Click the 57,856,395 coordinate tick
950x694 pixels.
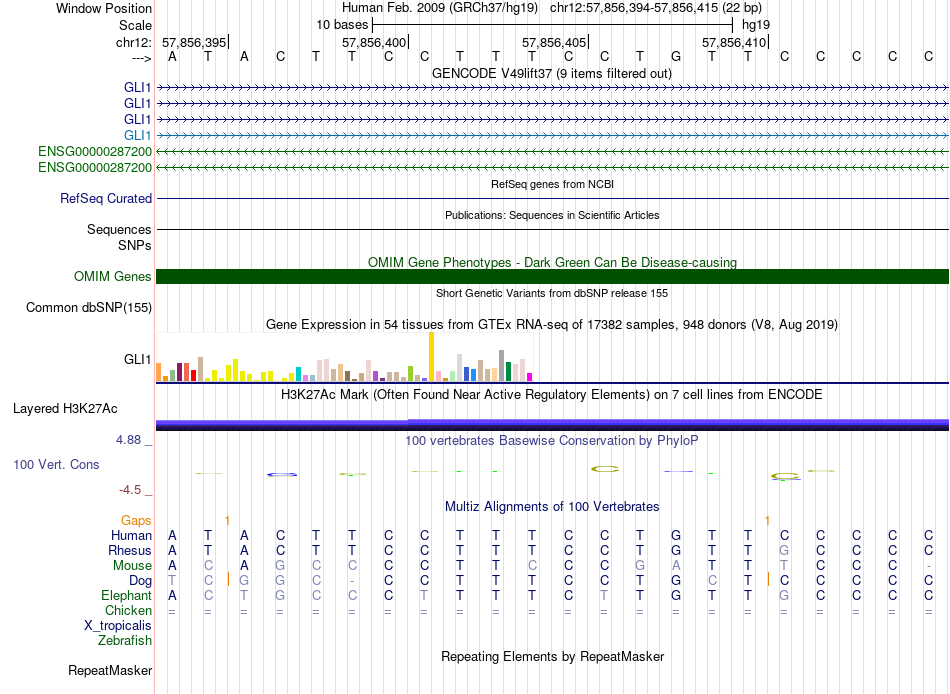195,42
